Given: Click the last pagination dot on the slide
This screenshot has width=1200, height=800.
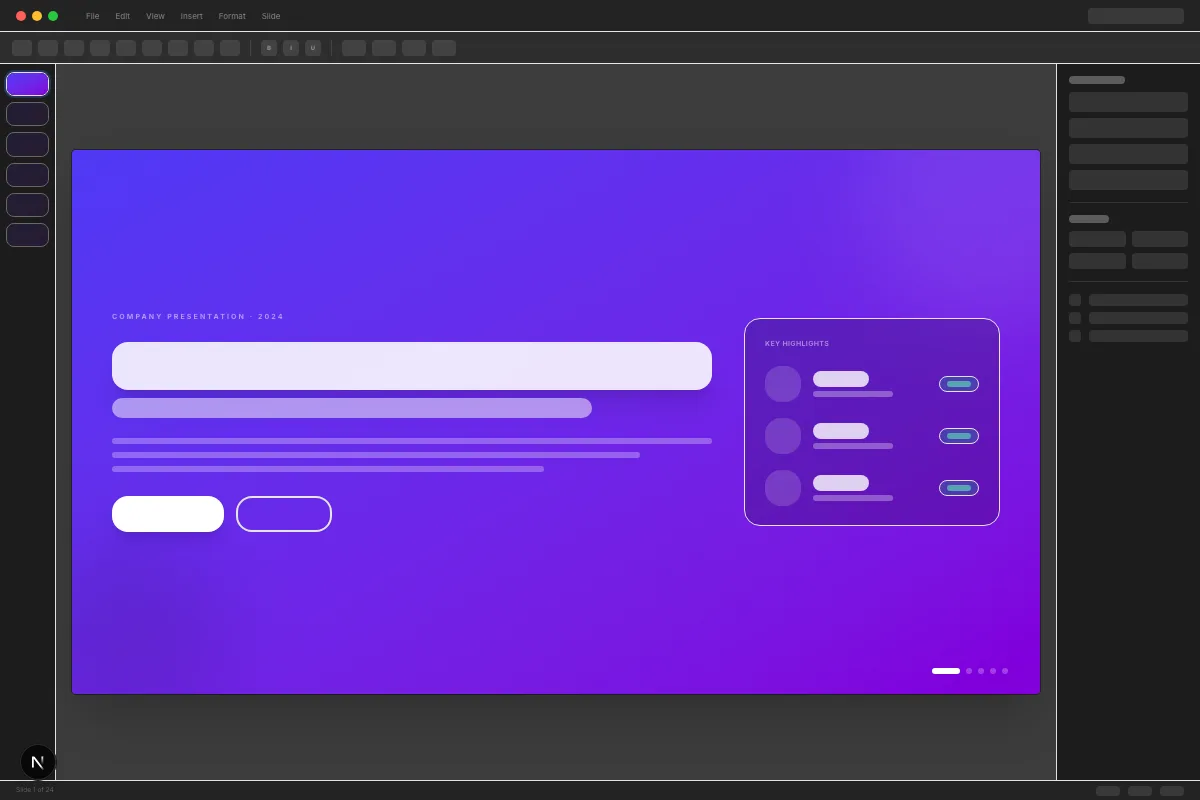Looking at the screenshot, I should pyautogui.click(x=1005, y=671).
